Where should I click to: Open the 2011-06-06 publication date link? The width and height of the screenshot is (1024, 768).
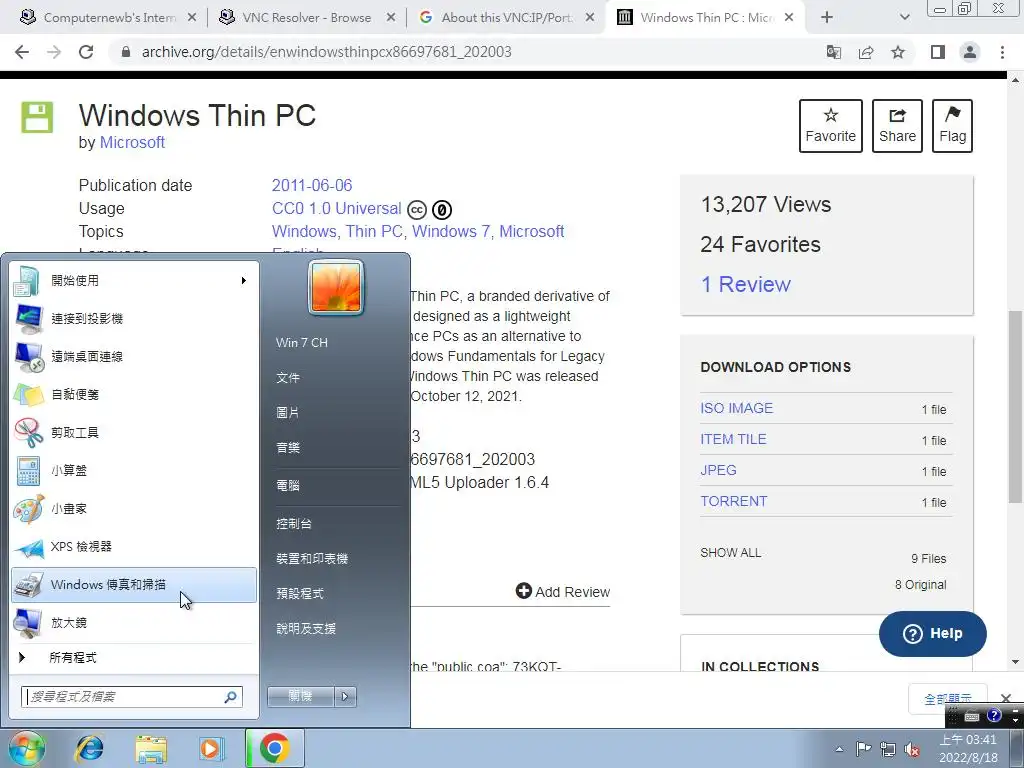point(312,185)
